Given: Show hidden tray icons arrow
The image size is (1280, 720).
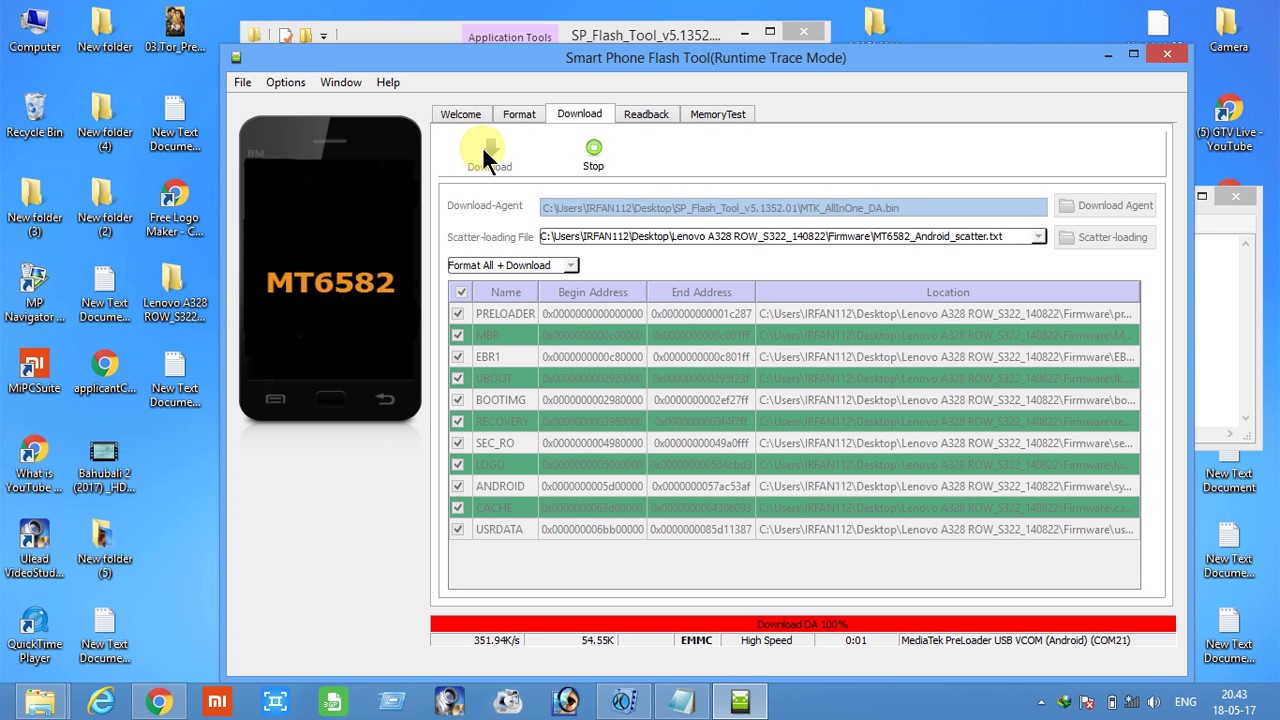Looking at the screenshot, I should [1041, 702].
